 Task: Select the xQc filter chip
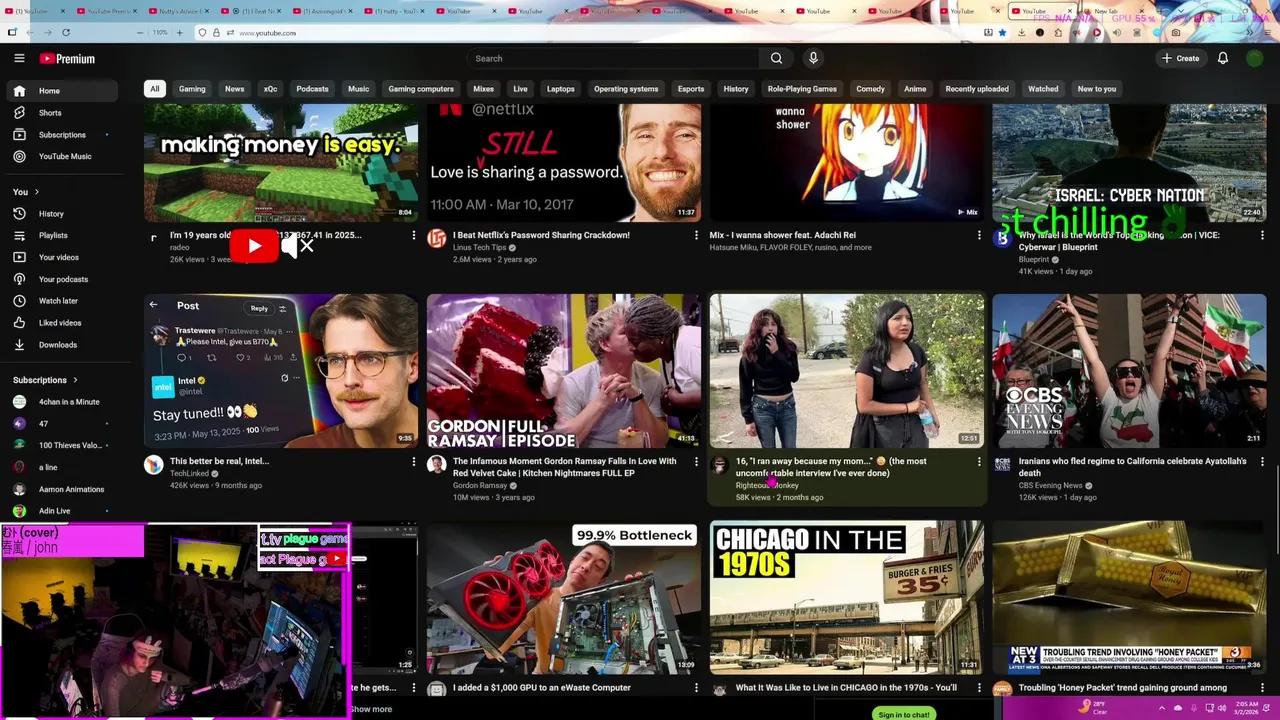[x=270, y=89]
